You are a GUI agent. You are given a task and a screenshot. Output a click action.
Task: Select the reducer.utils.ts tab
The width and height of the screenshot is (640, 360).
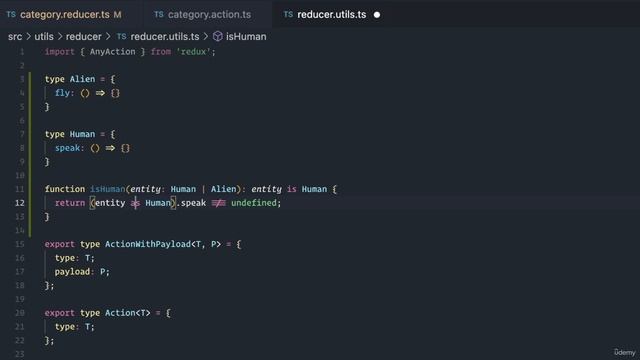pyautogui.click(x=331, y=15)
